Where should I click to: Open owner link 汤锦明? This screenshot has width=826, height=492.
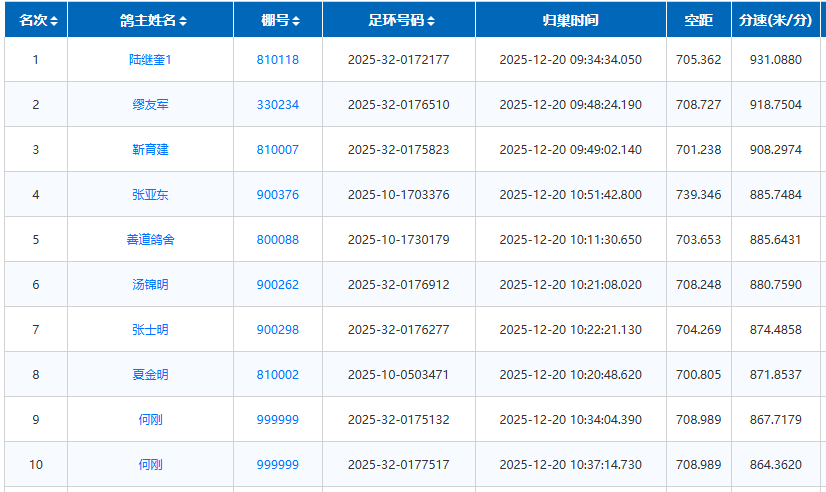click(x=150, y=285)
